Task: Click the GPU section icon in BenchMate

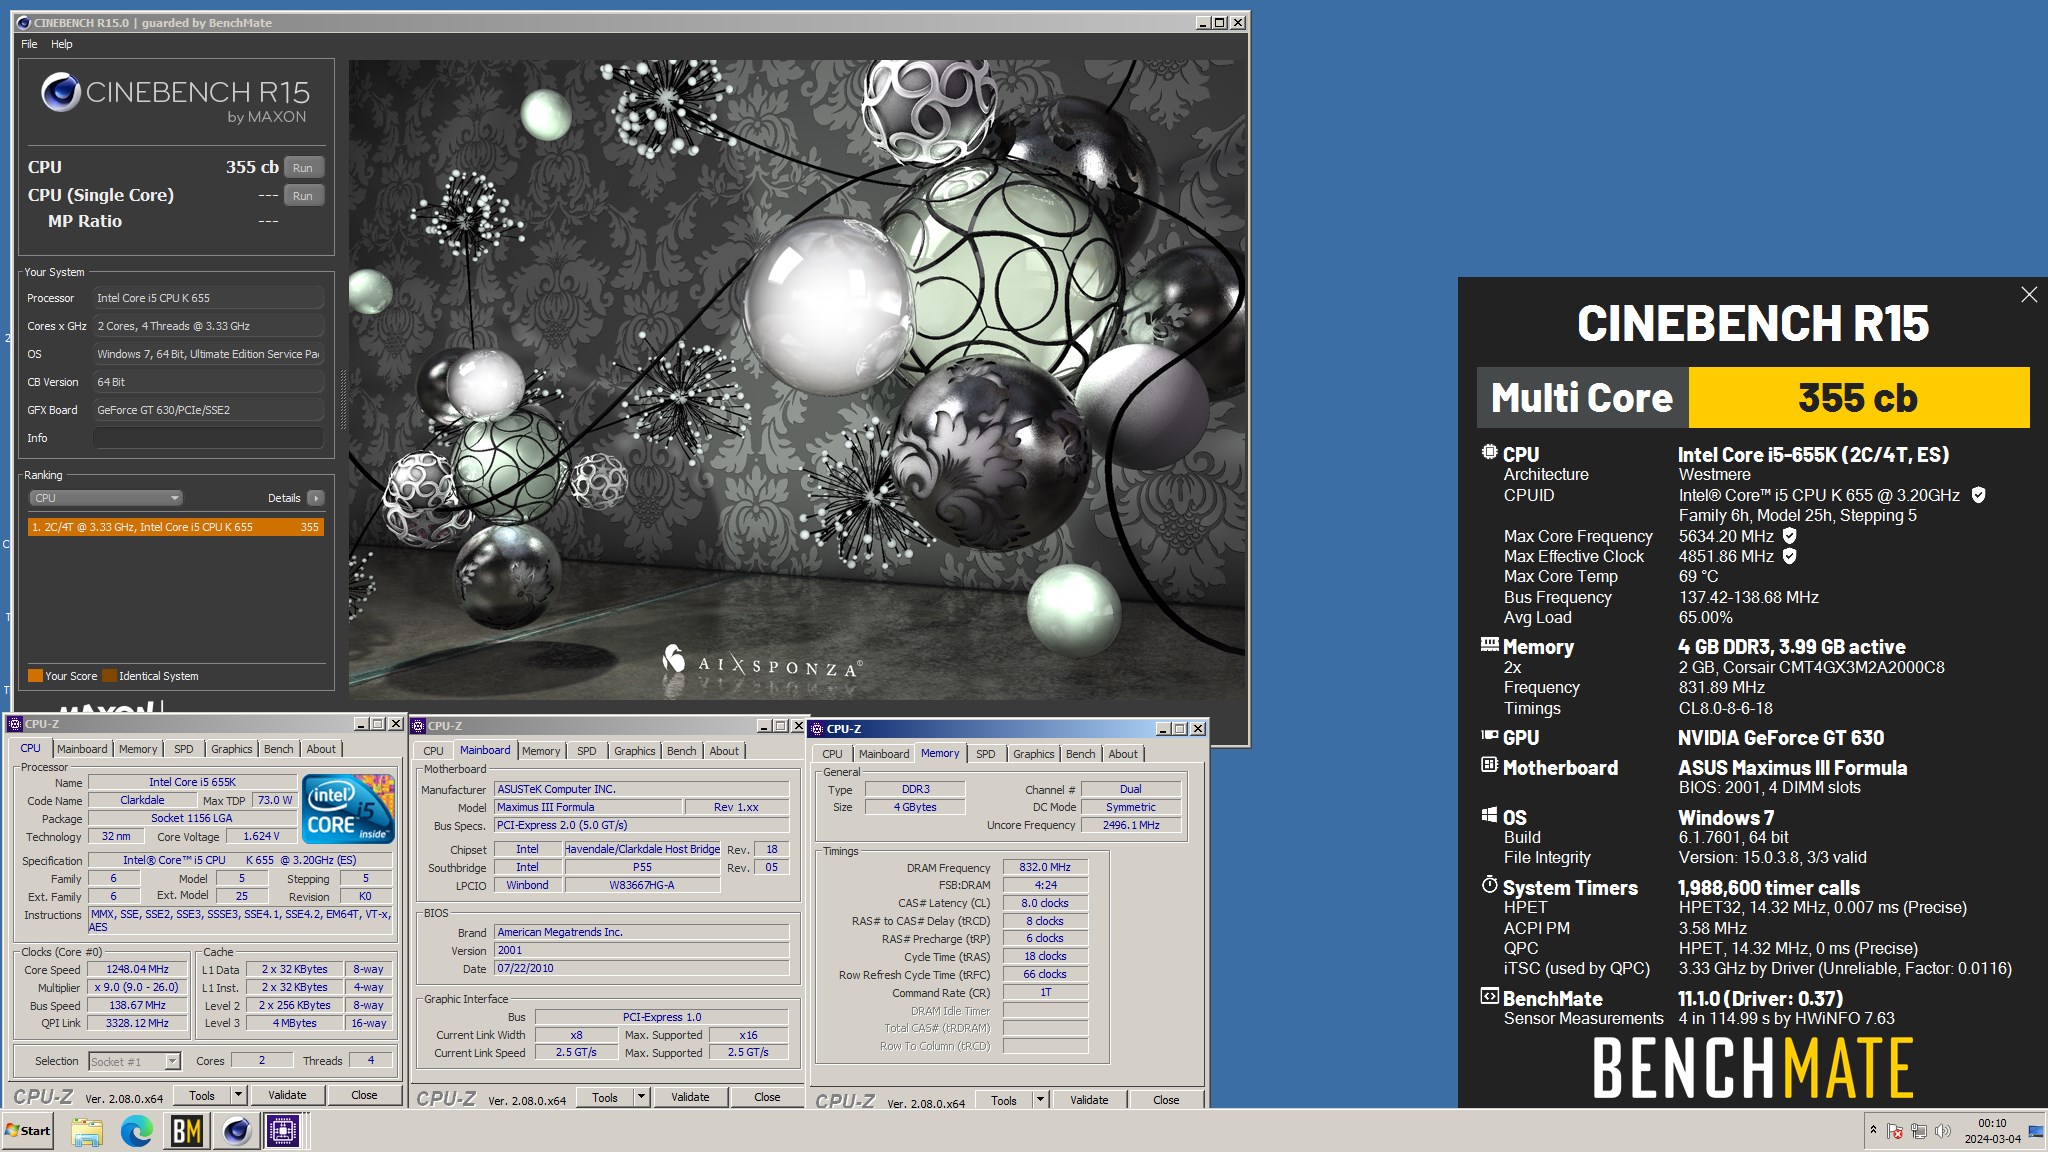Action: [1489, 735]
